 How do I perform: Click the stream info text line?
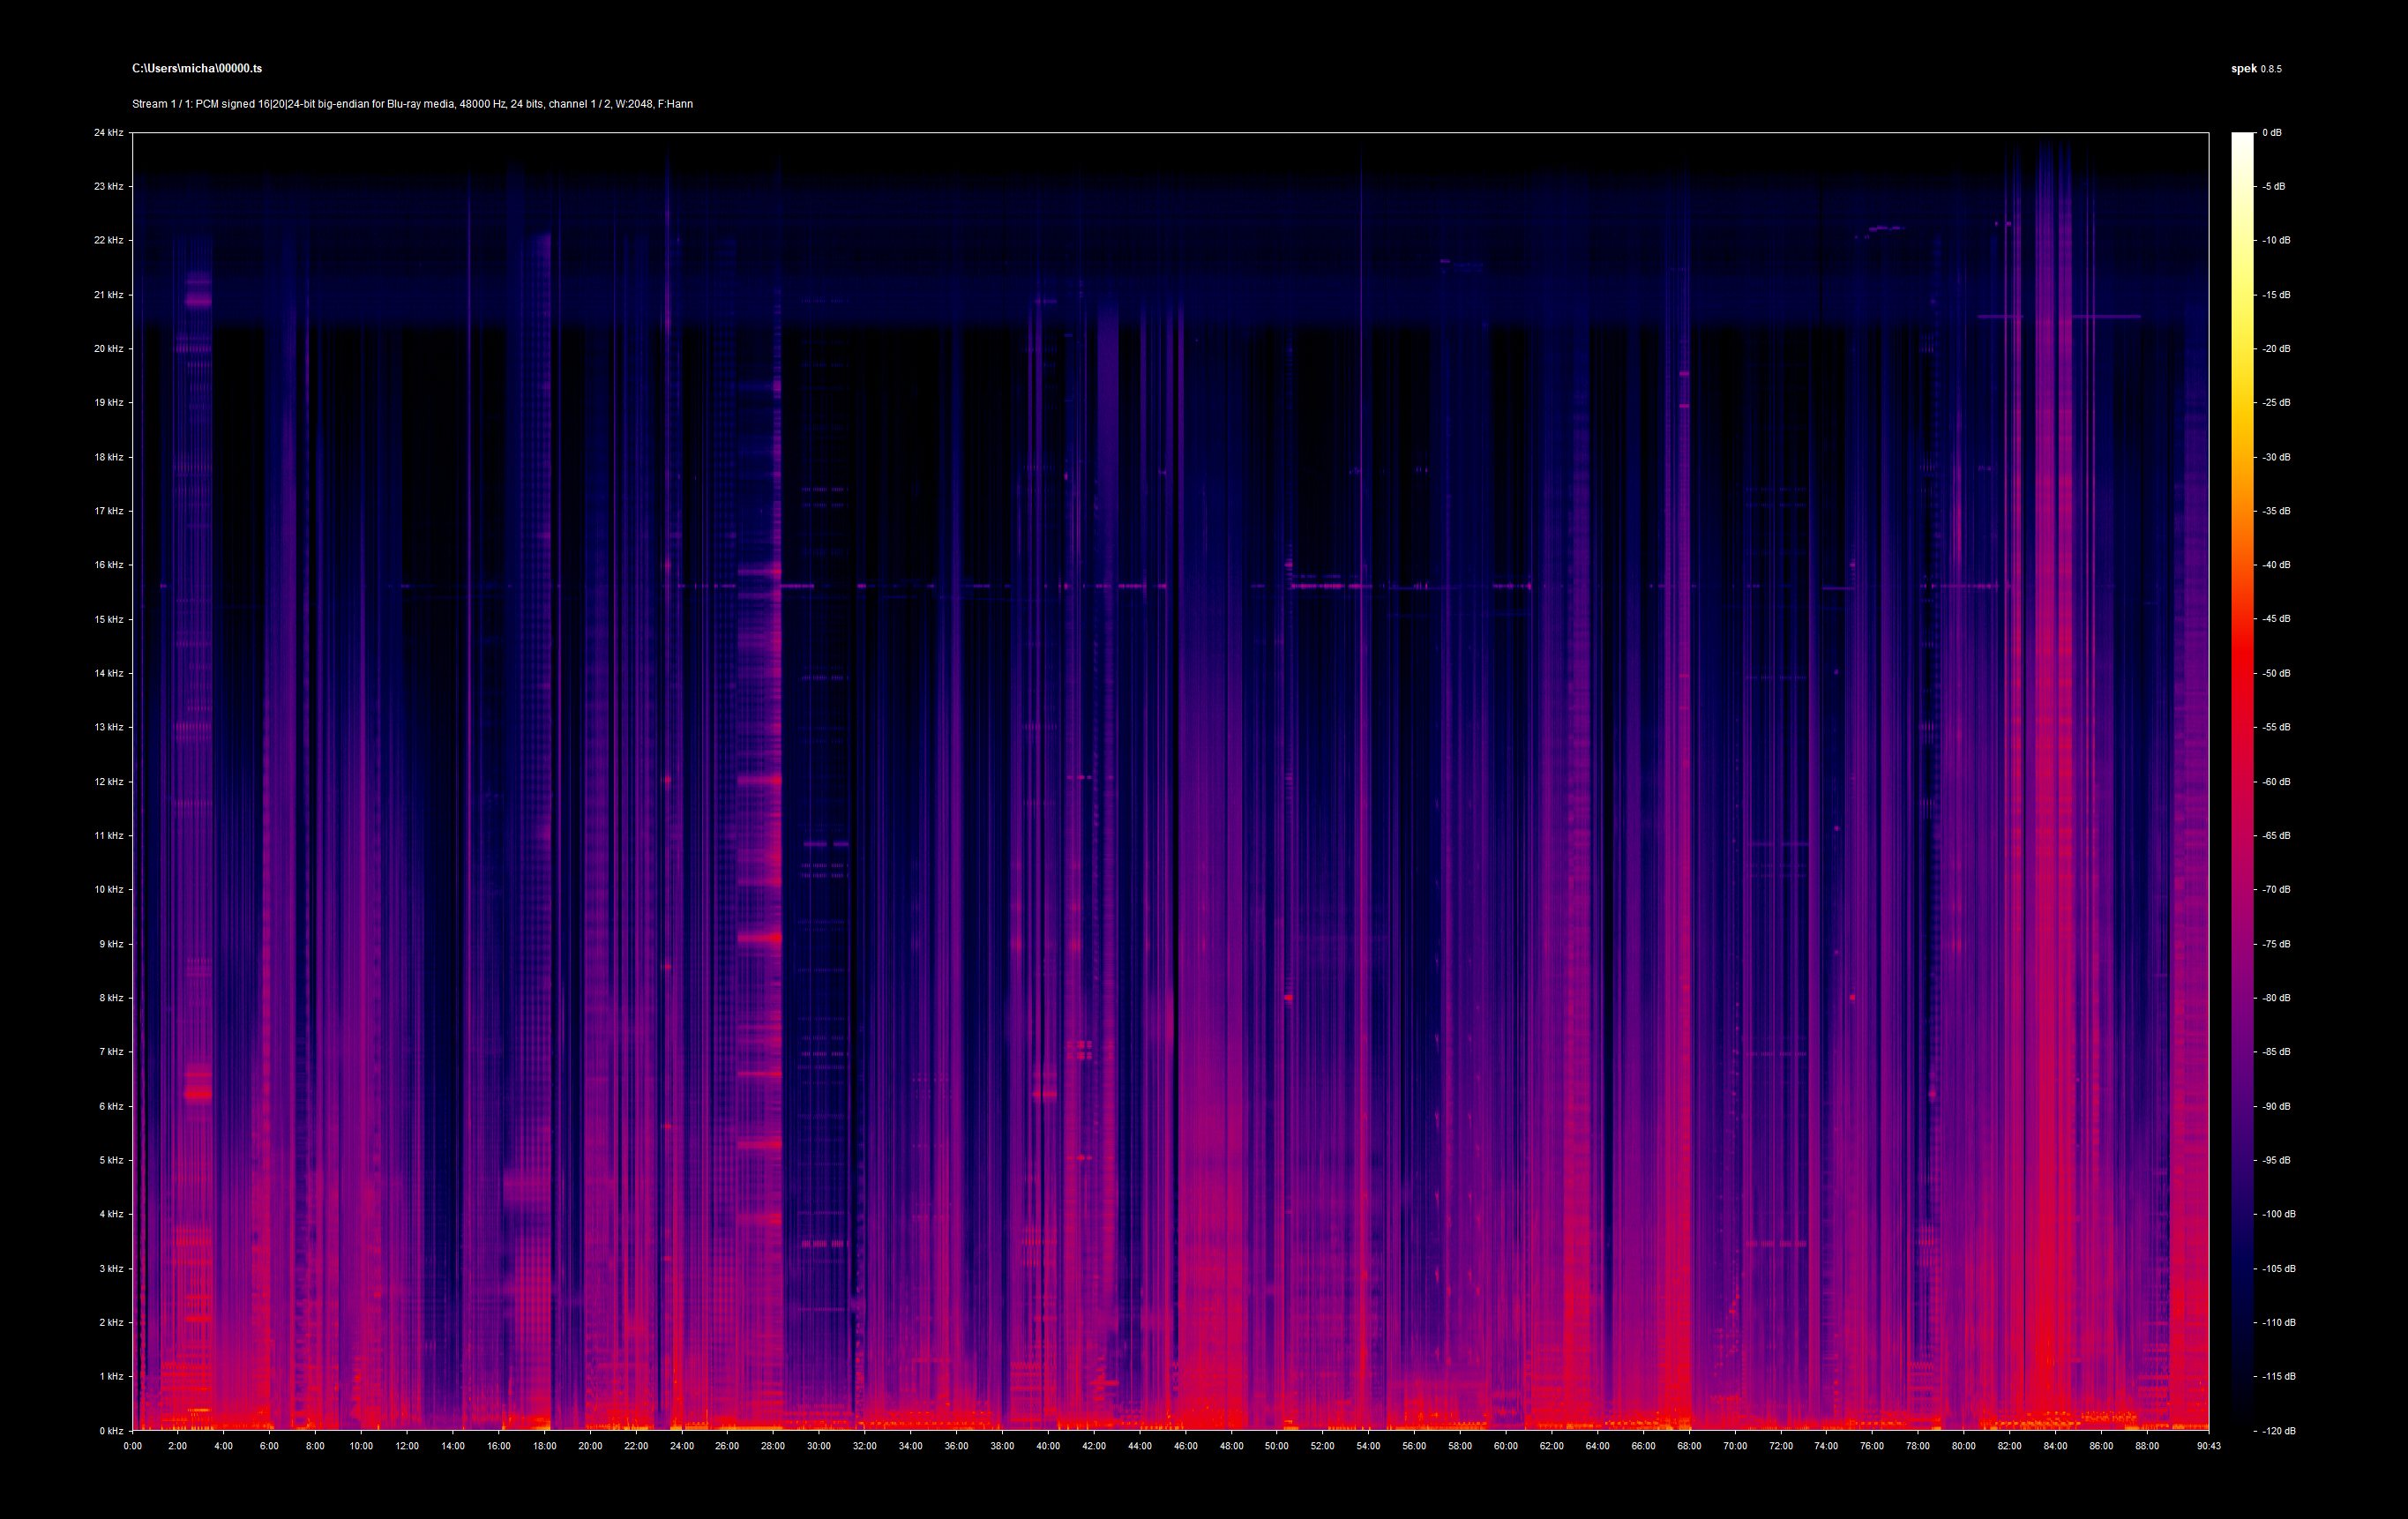[x=412, y=104]
